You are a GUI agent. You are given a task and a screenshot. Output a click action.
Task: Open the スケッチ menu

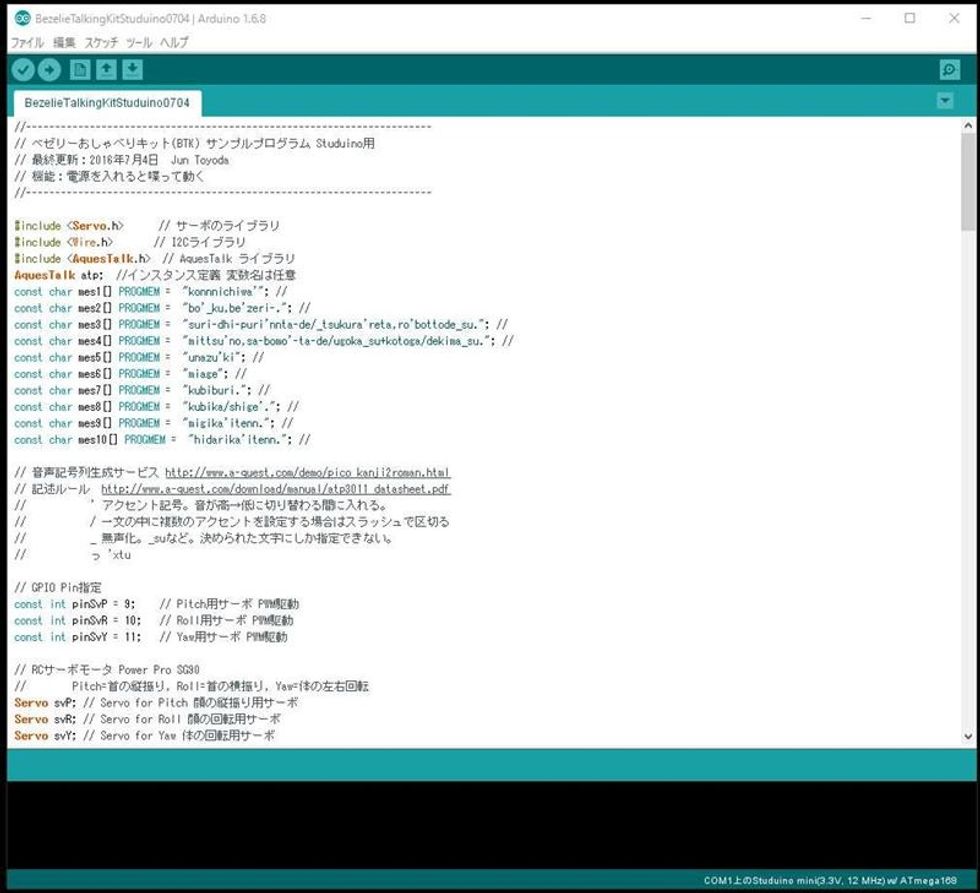point(101,43)
